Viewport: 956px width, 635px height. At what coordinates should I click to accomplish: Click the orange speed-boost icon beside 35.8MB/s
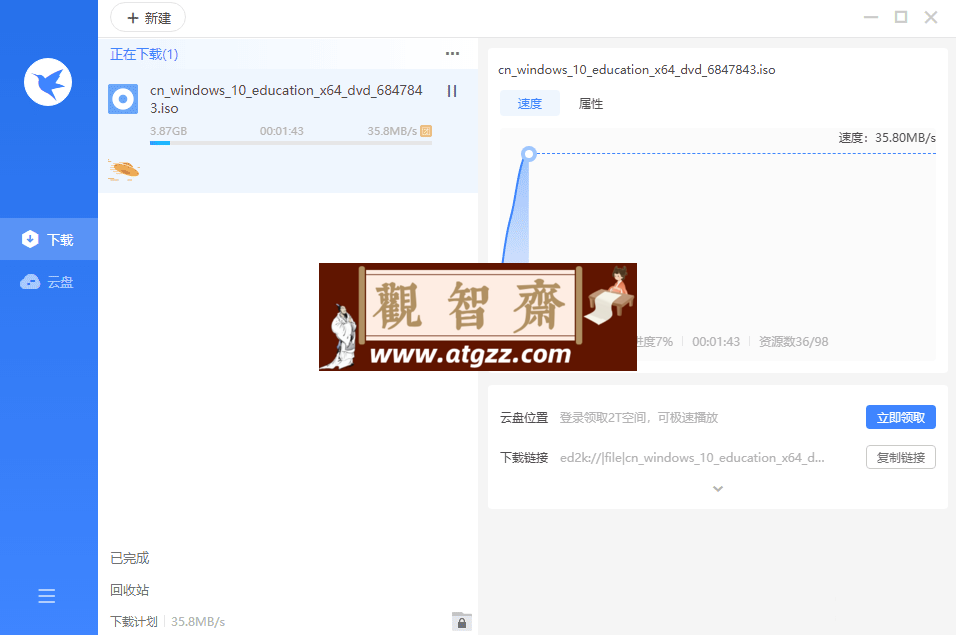[x=426, y=130]
